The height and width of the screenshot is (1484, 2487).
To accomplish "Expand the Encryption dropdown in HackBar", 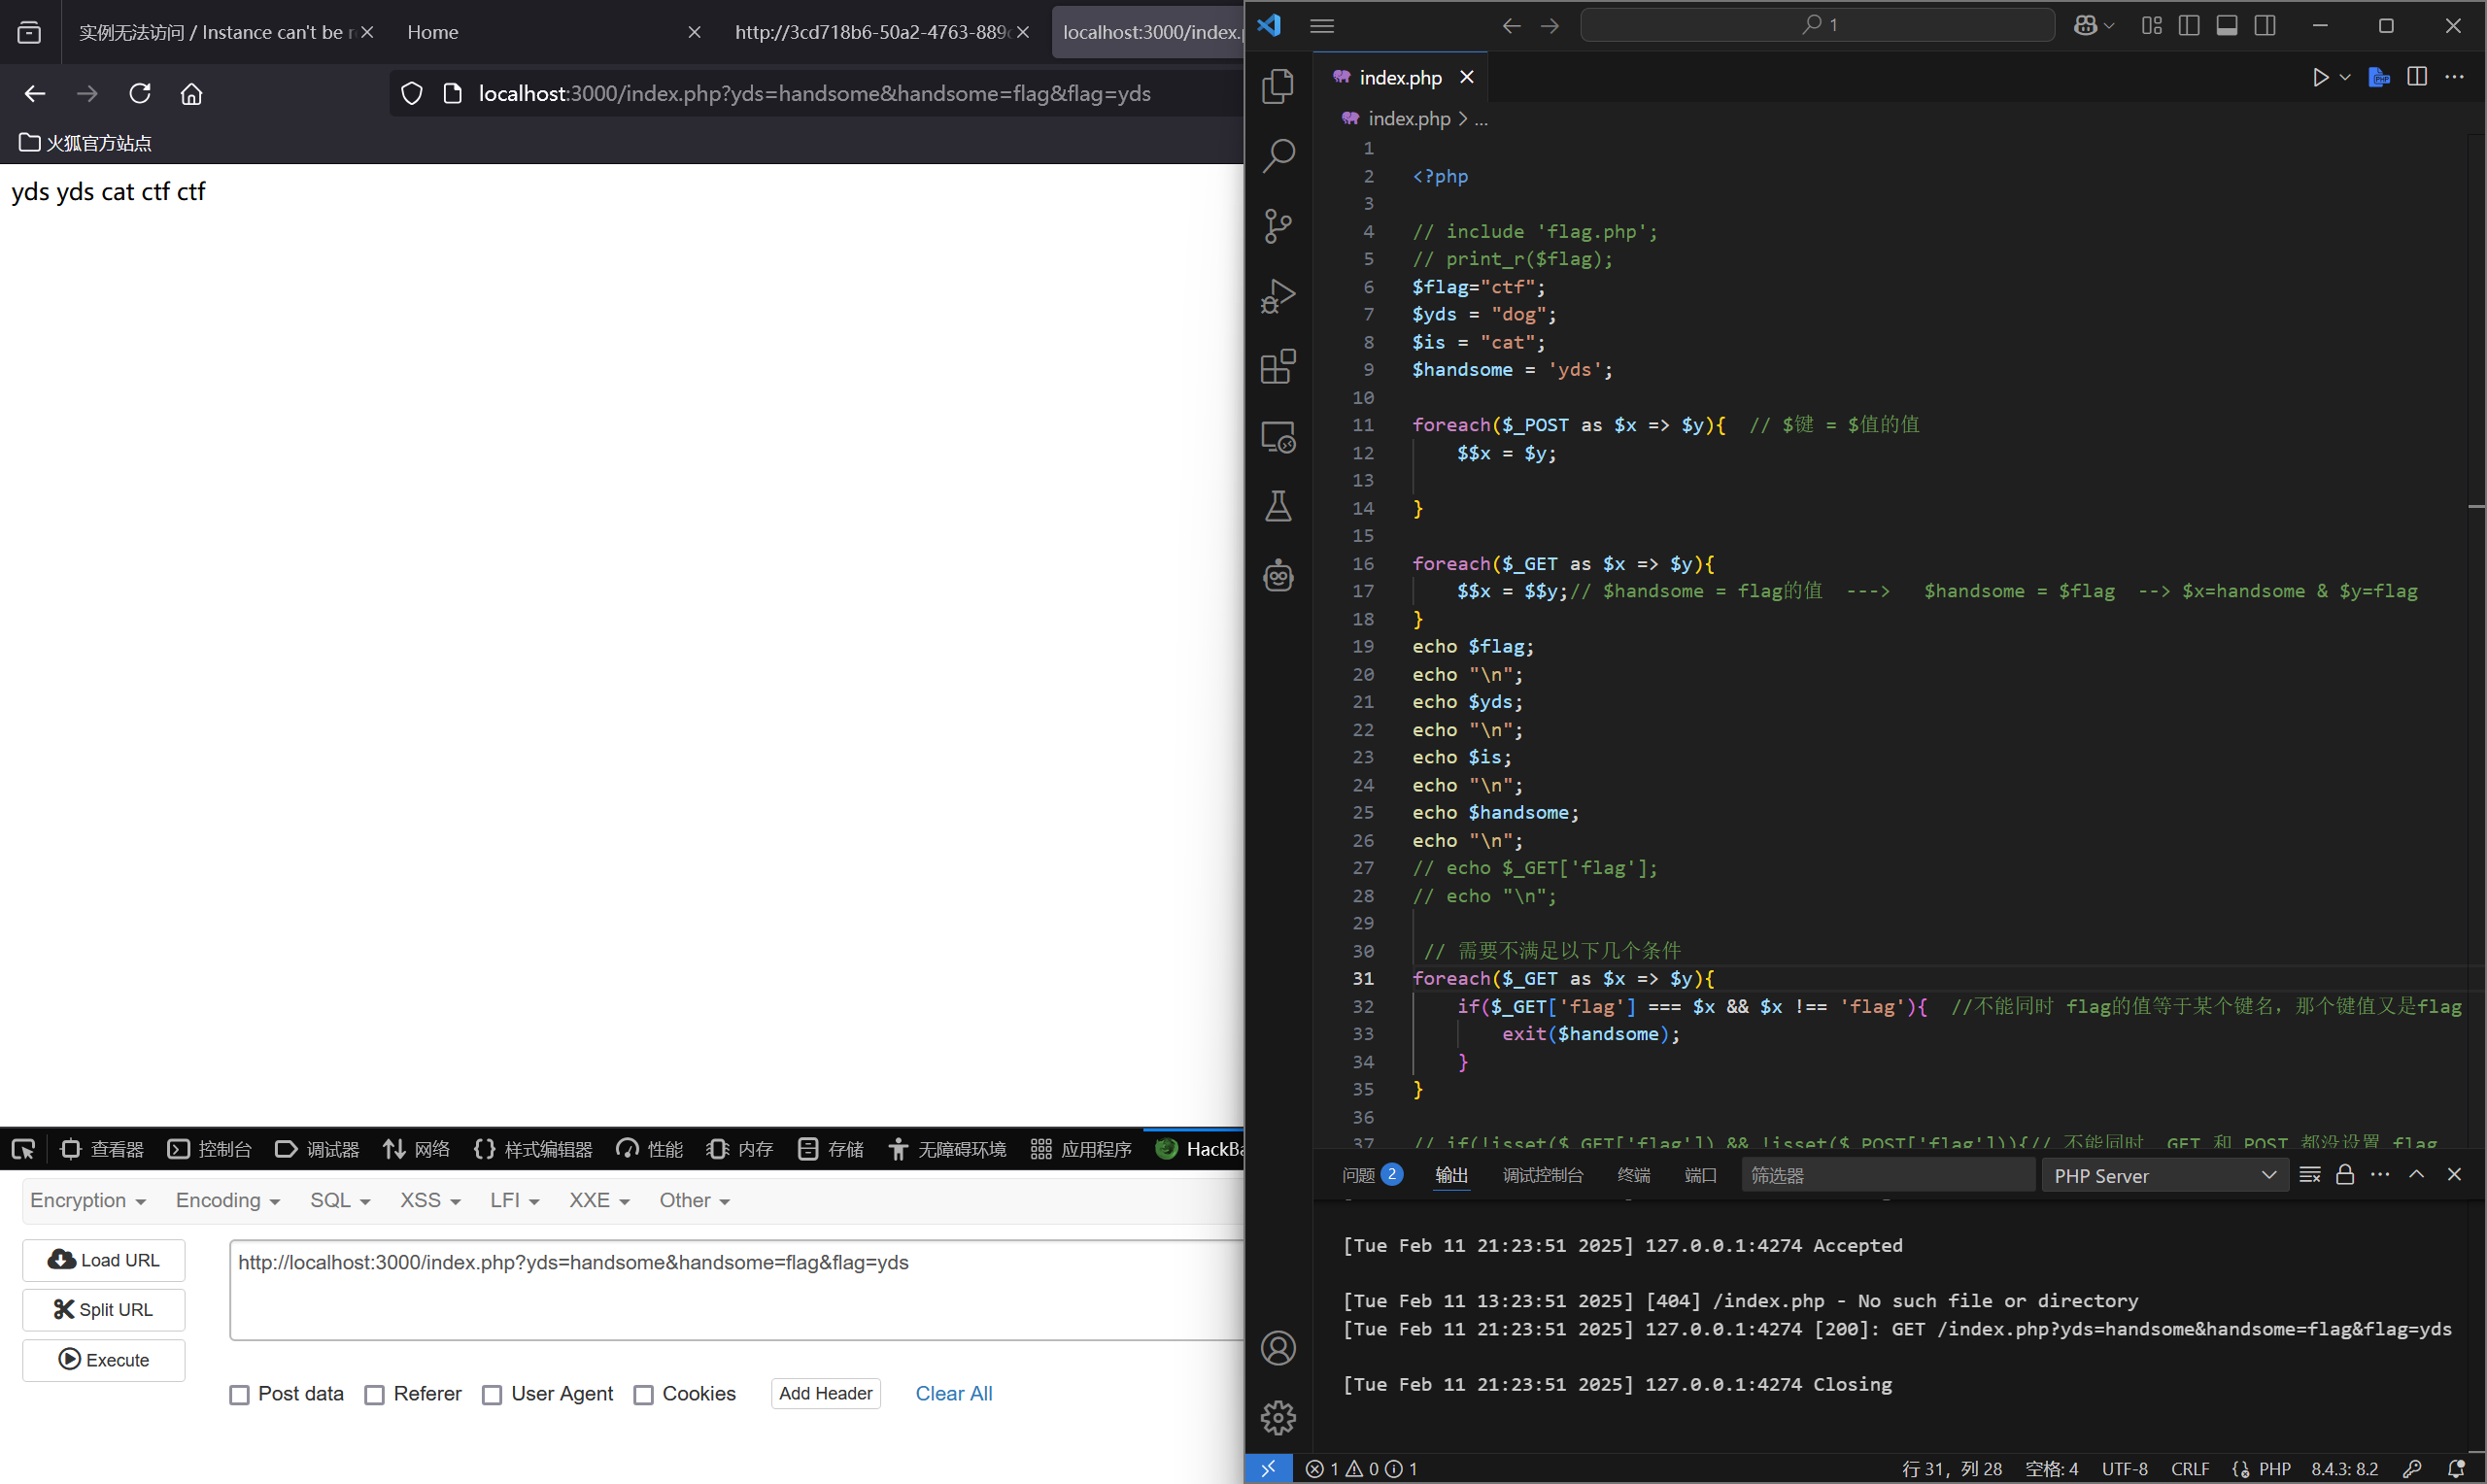I will (88, 1200).
